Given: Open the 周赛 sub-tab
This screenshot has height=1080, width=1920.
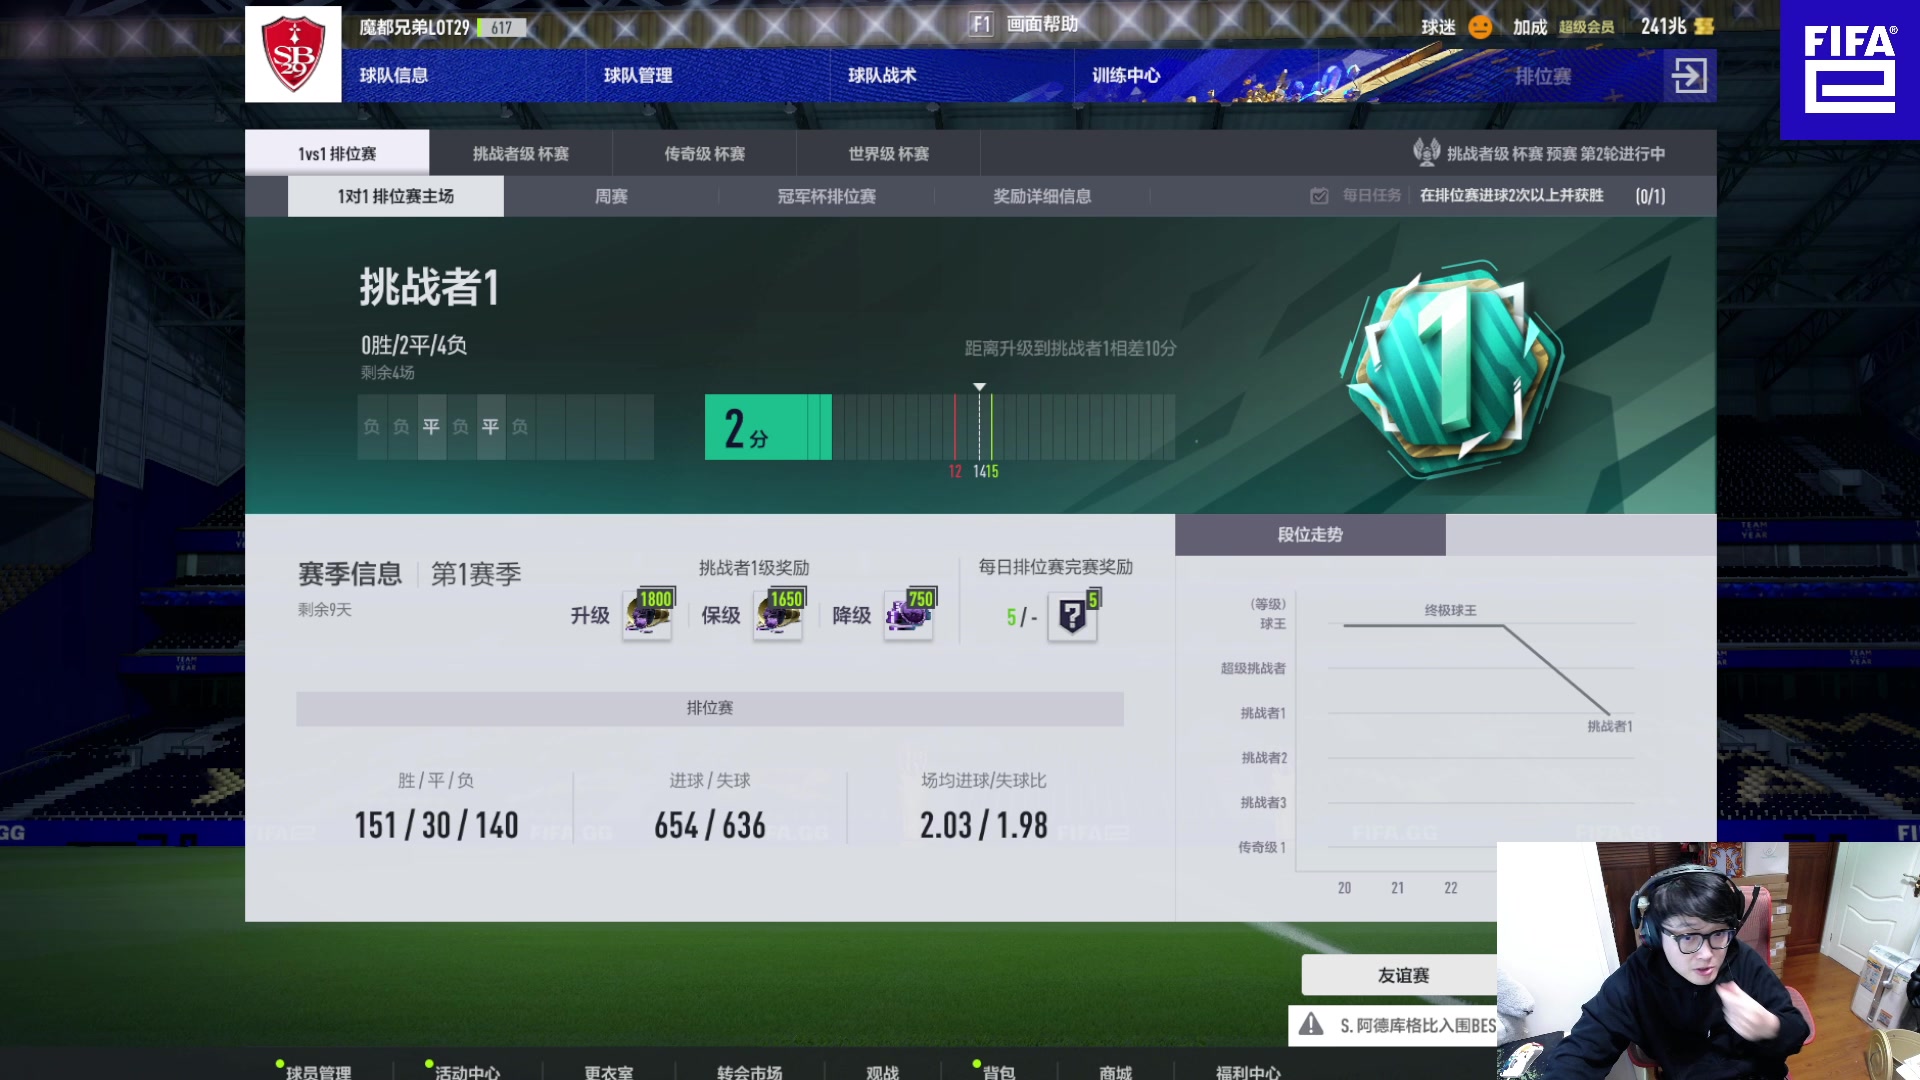Looking at the screenshot, I should [x=611, y=196].
